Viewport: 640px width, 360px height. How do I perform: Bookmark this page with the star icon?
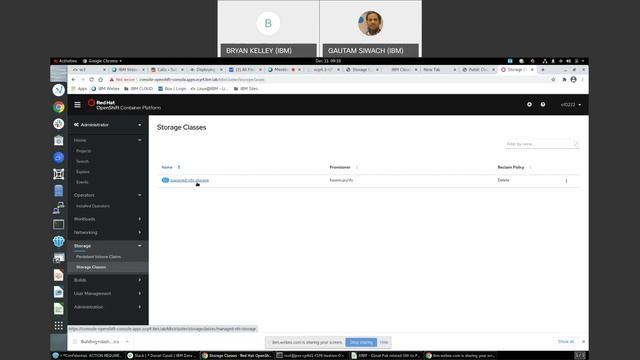[x=553, y=80]
